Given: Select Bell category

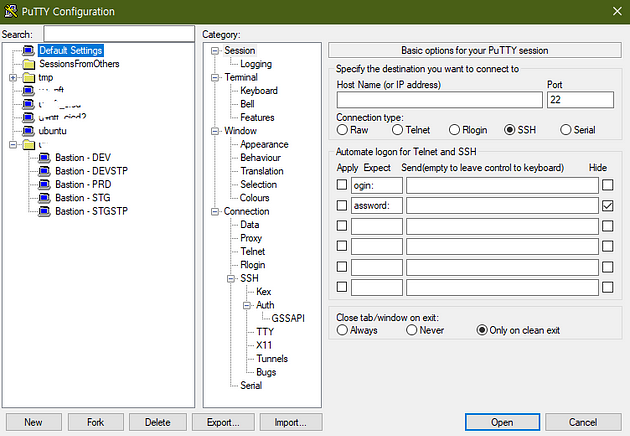Looking at the screenshot, I should click(x=247, y=104).
